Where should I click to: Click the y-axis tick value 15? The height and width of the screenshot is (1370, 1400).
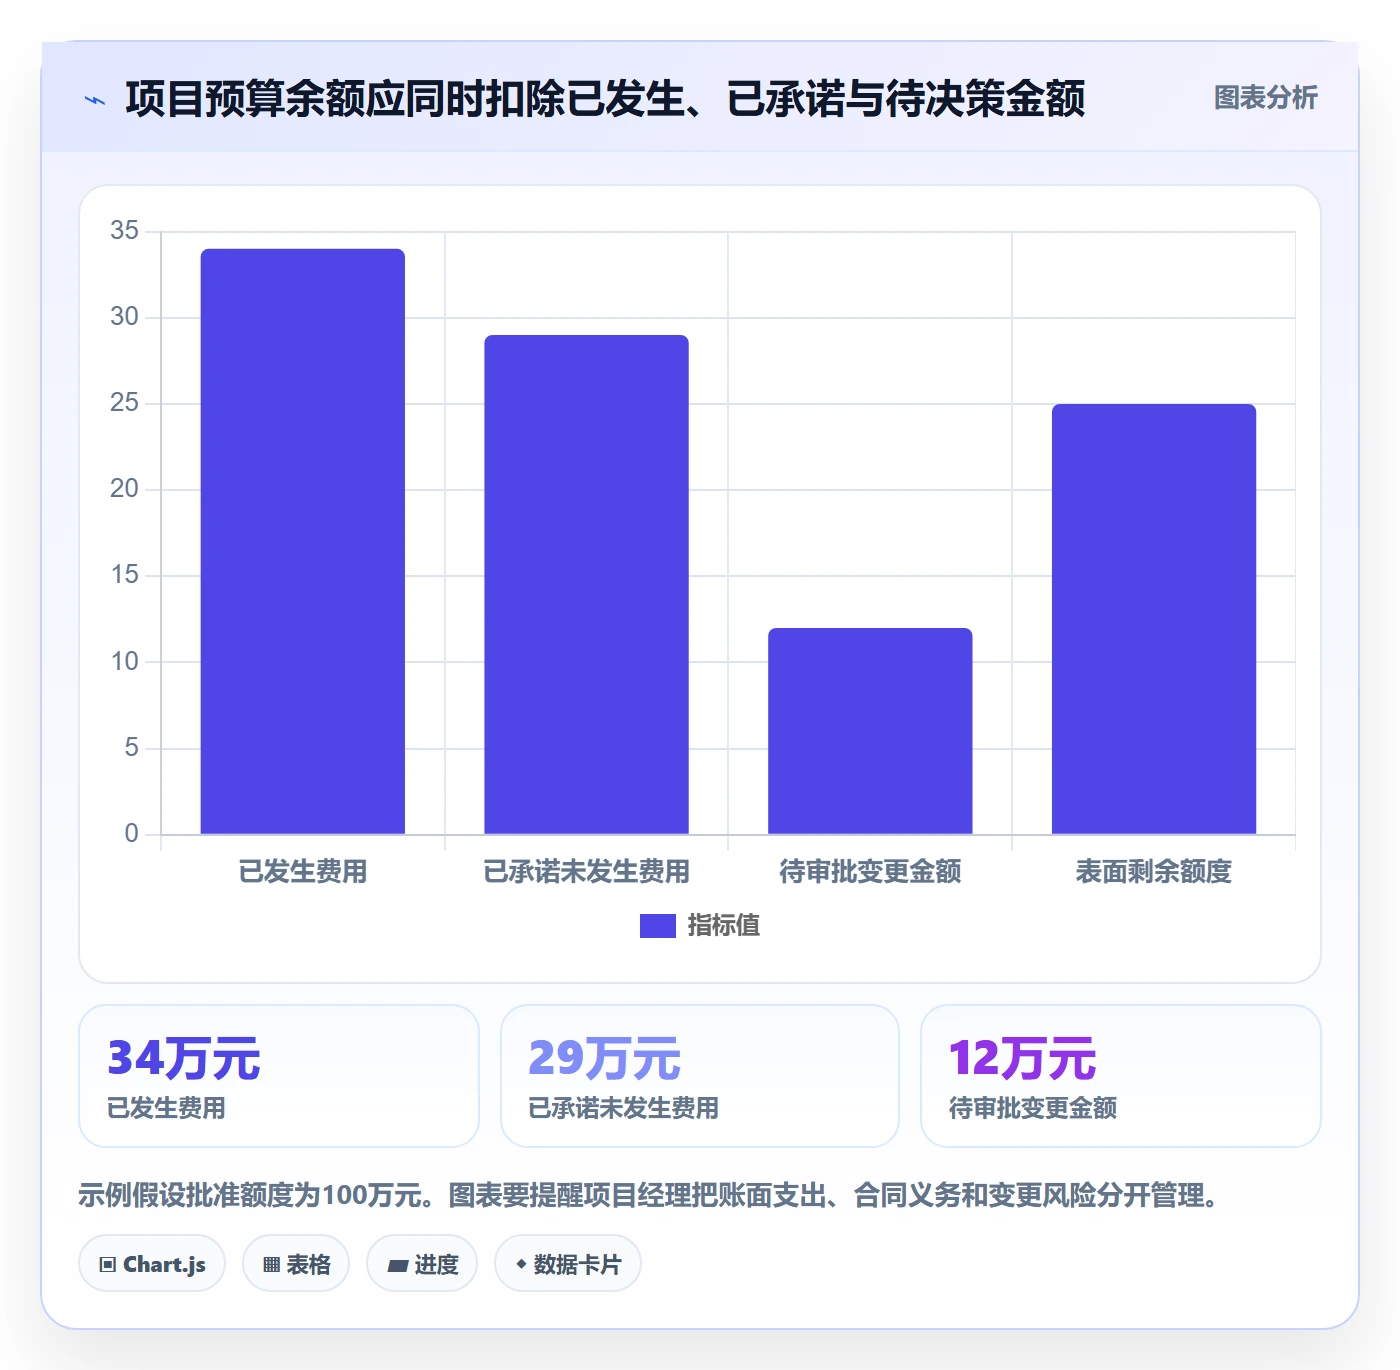(125, 575)
